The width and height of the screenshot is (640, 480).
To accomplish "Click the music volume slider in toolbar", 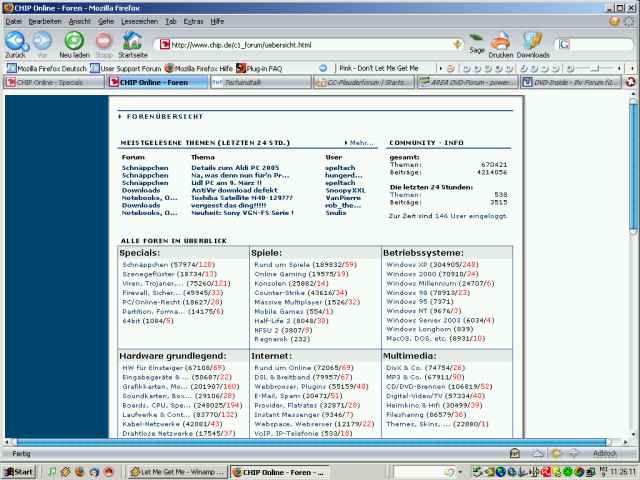I will tap(595, 68).
